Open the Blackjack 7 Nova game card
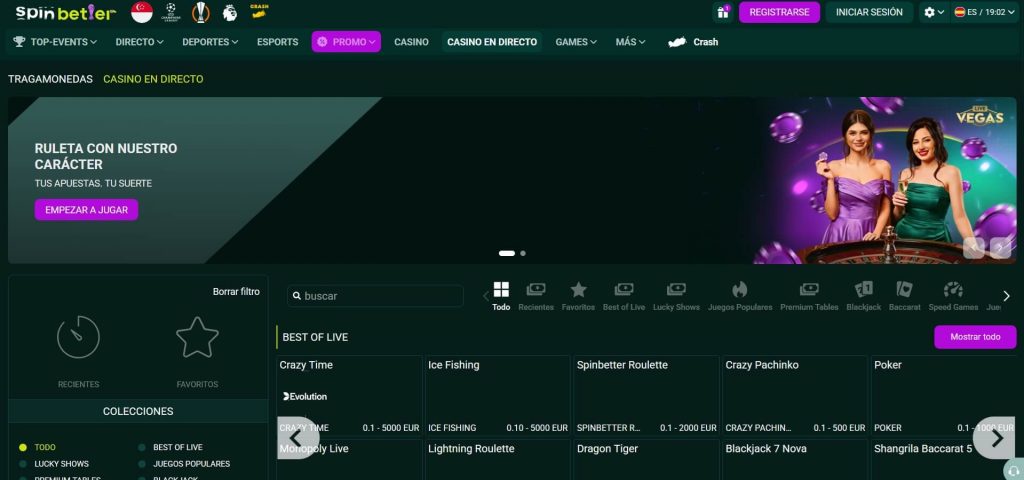The image size is (1024, 480). point(795,460)
